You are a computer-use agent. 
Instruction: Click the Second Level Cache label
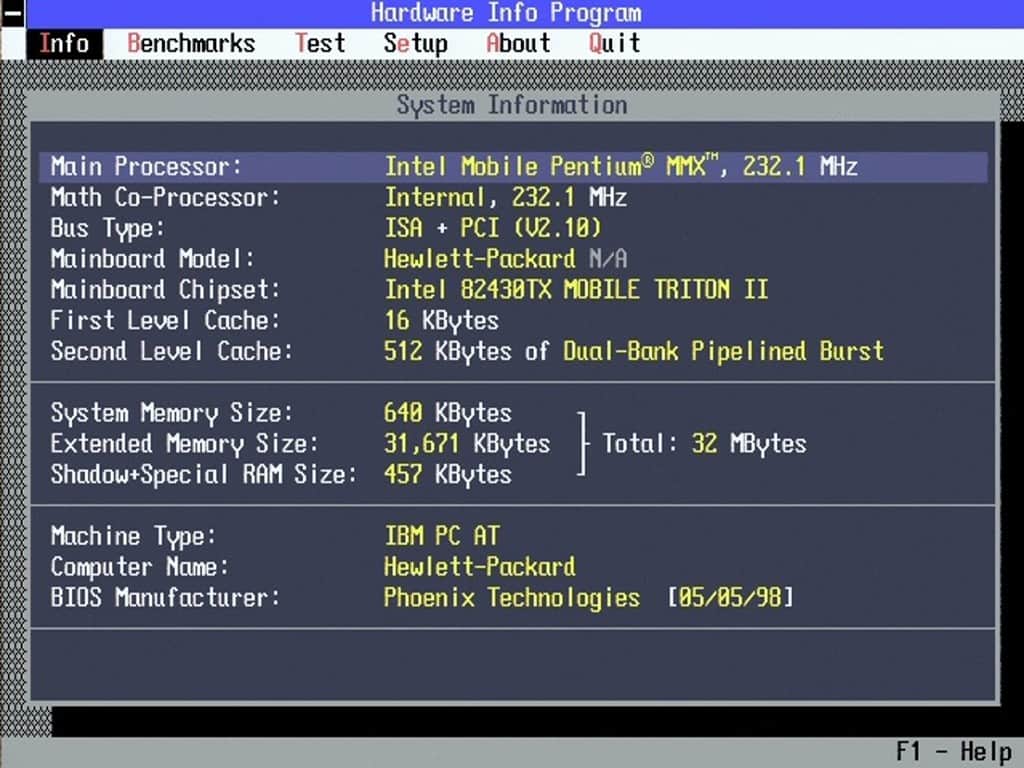172,351
